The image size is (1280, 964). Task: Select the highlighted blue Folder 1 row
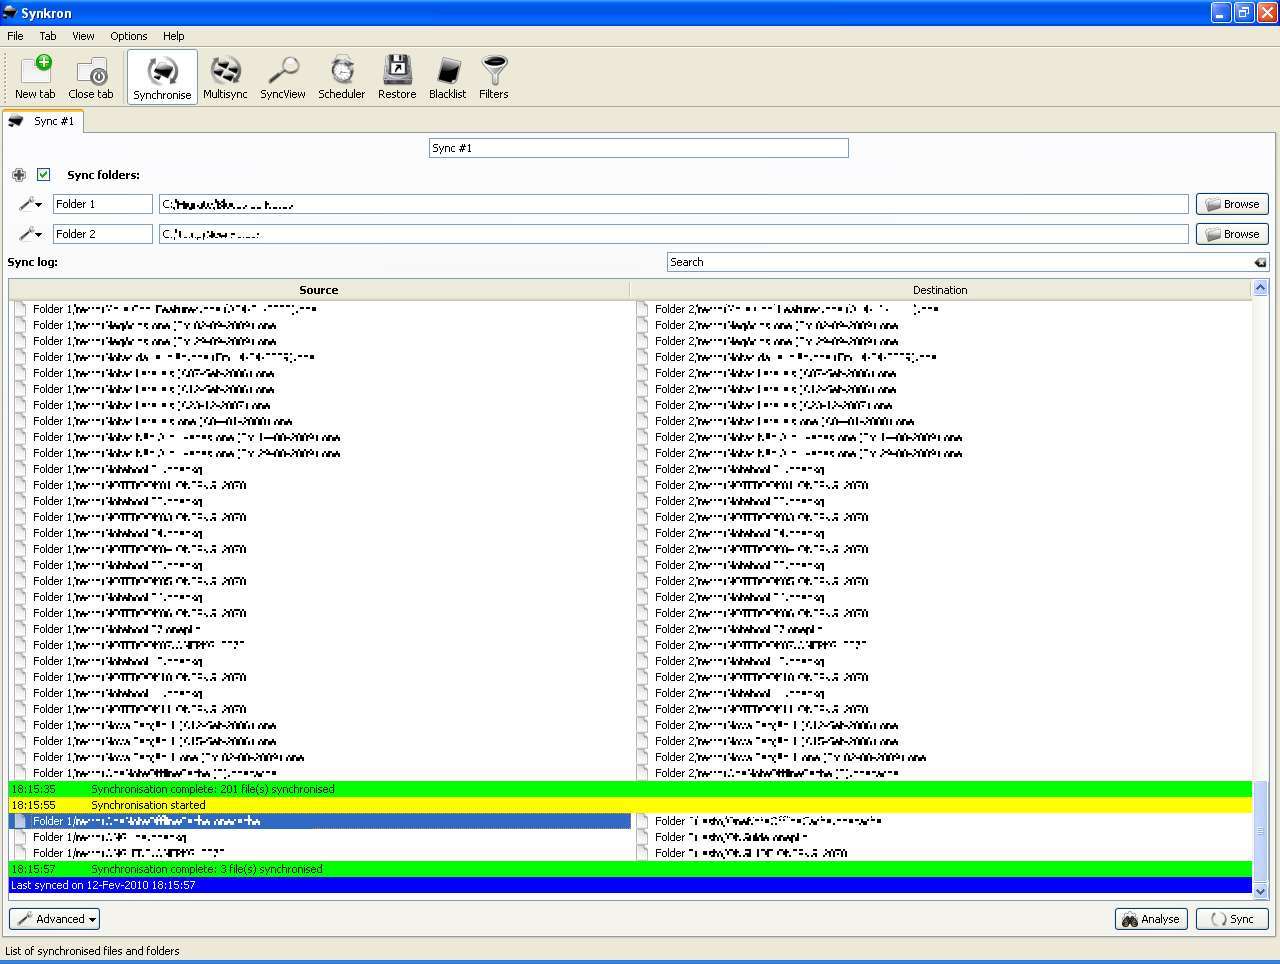coord(320,821)
